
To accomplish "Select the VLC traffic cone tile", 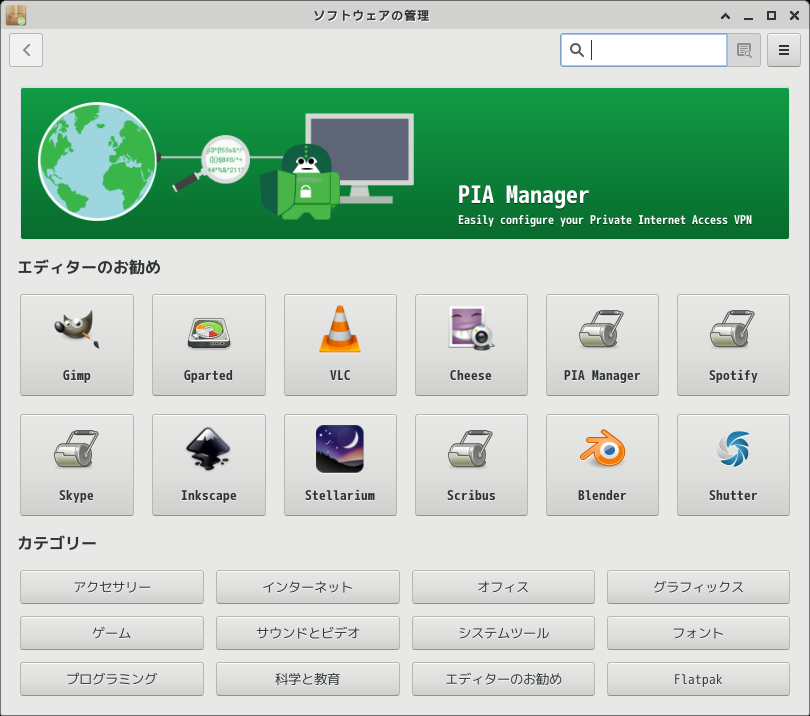I will click(340, 345).
